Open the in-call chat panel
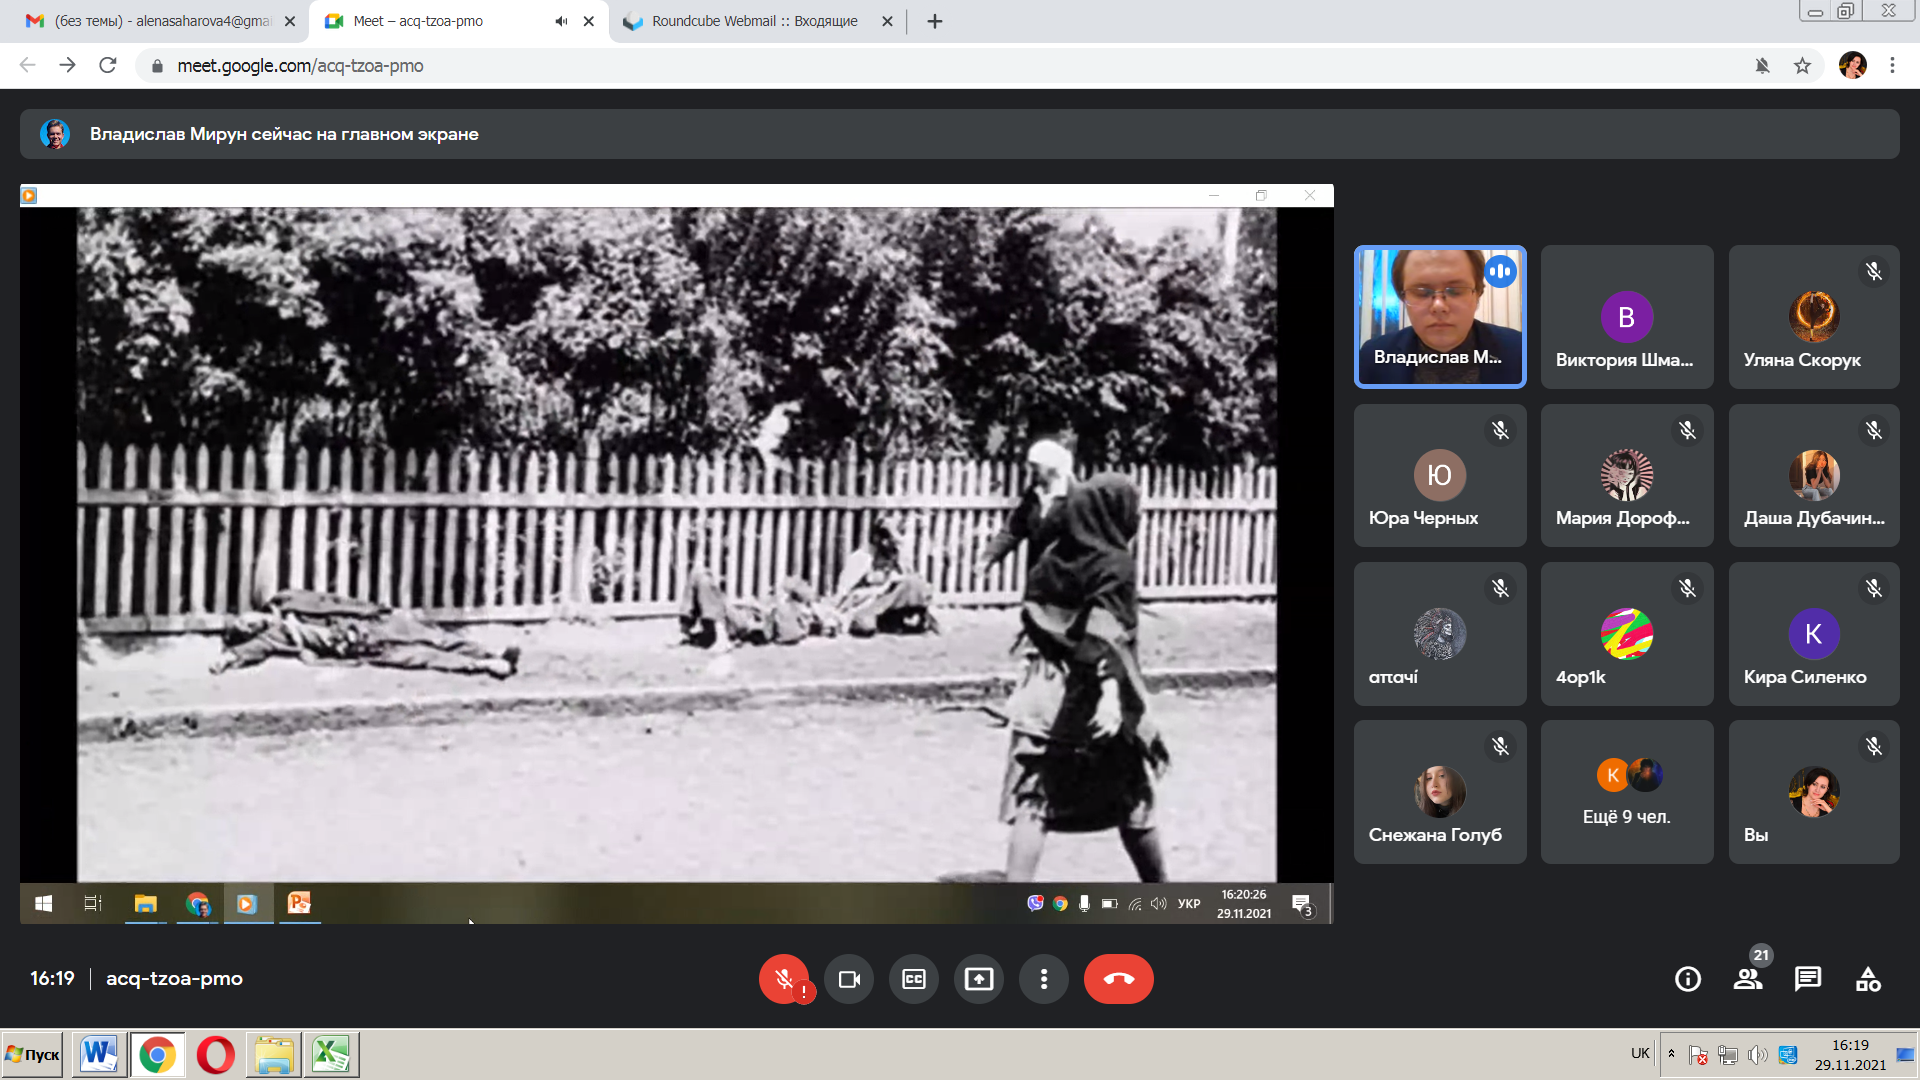This screenshot has height=1080, width=1920. [1808, 979]
